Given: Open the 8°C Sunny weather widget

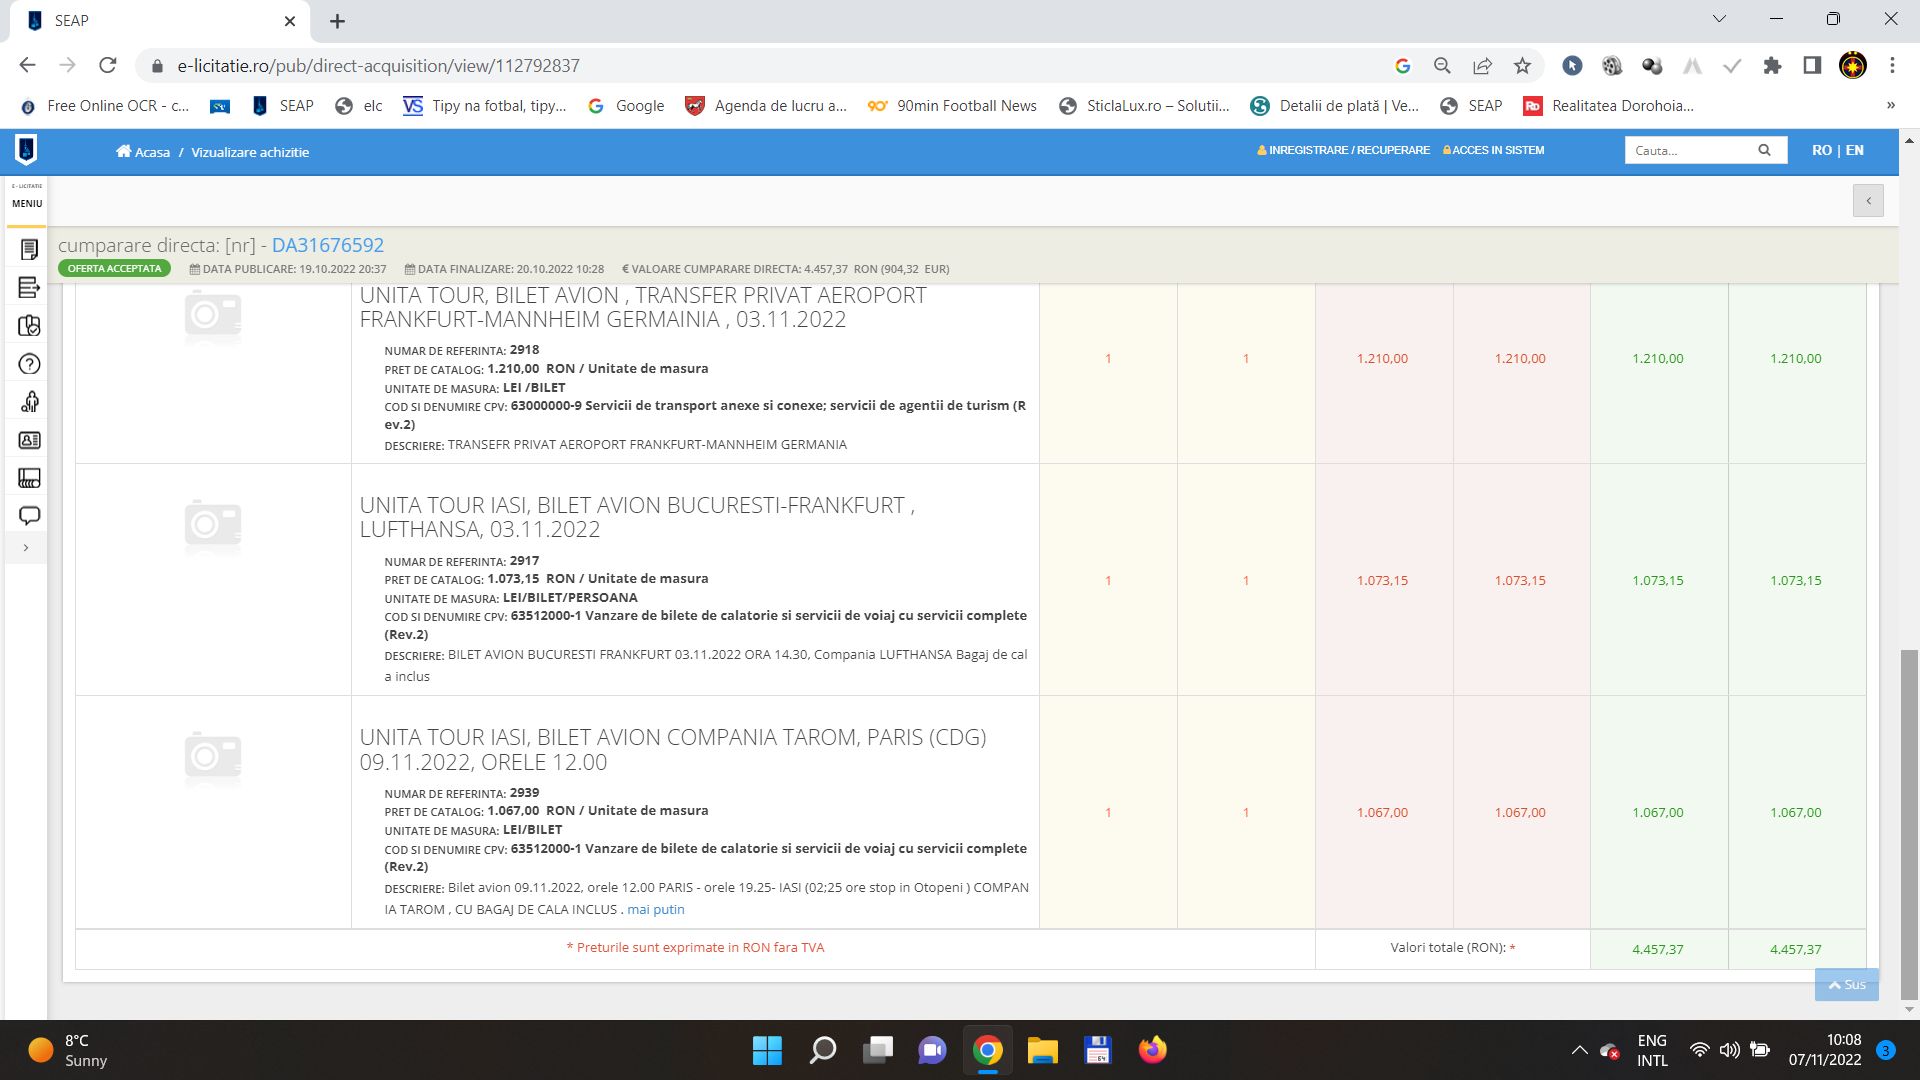Looking at the screenshot, I should (x=68, y=1050).
